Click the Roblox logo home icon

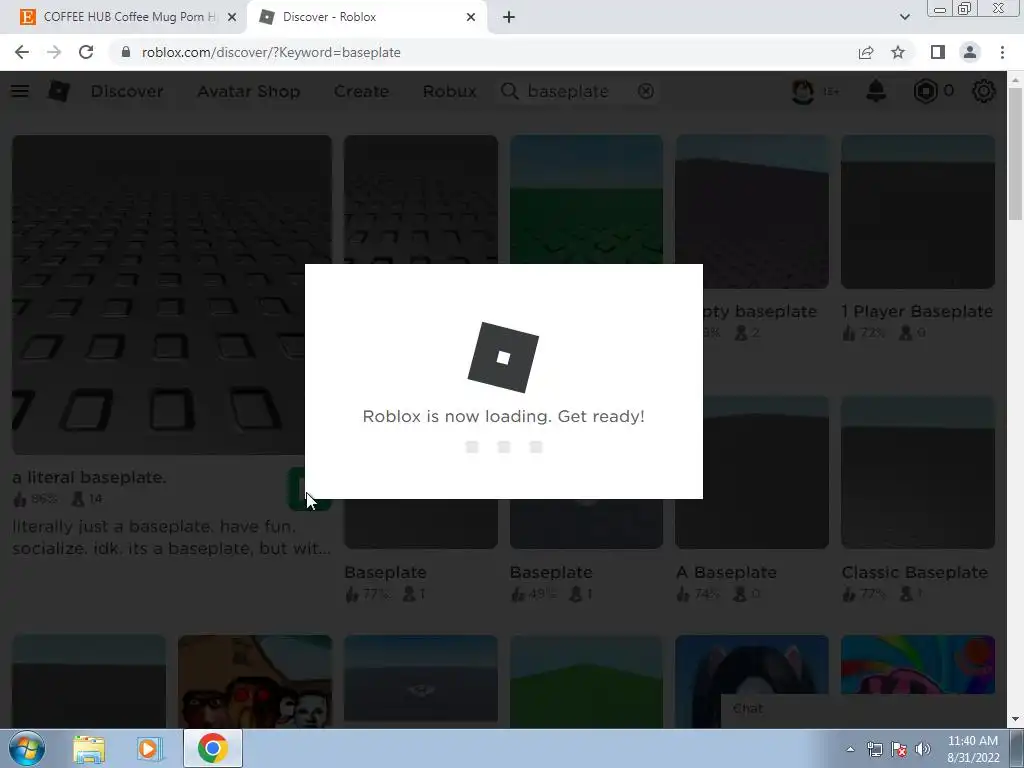[x=58, y=91]
